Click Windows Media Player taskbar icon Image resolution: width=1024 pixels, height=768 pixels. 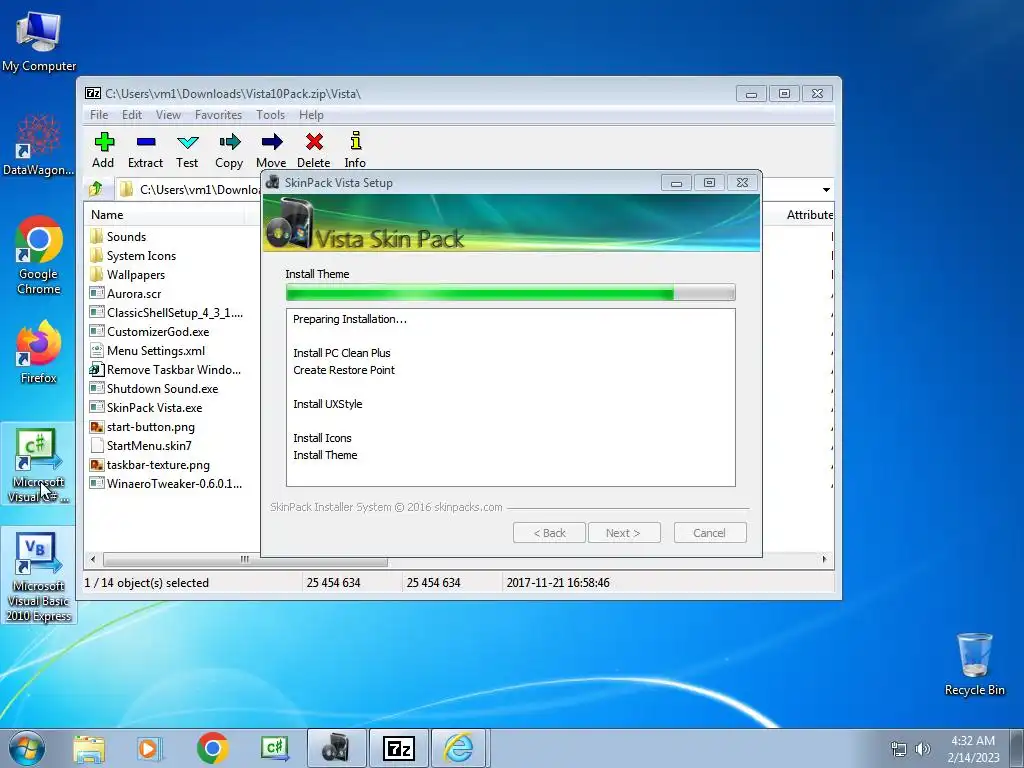(150, 748)
